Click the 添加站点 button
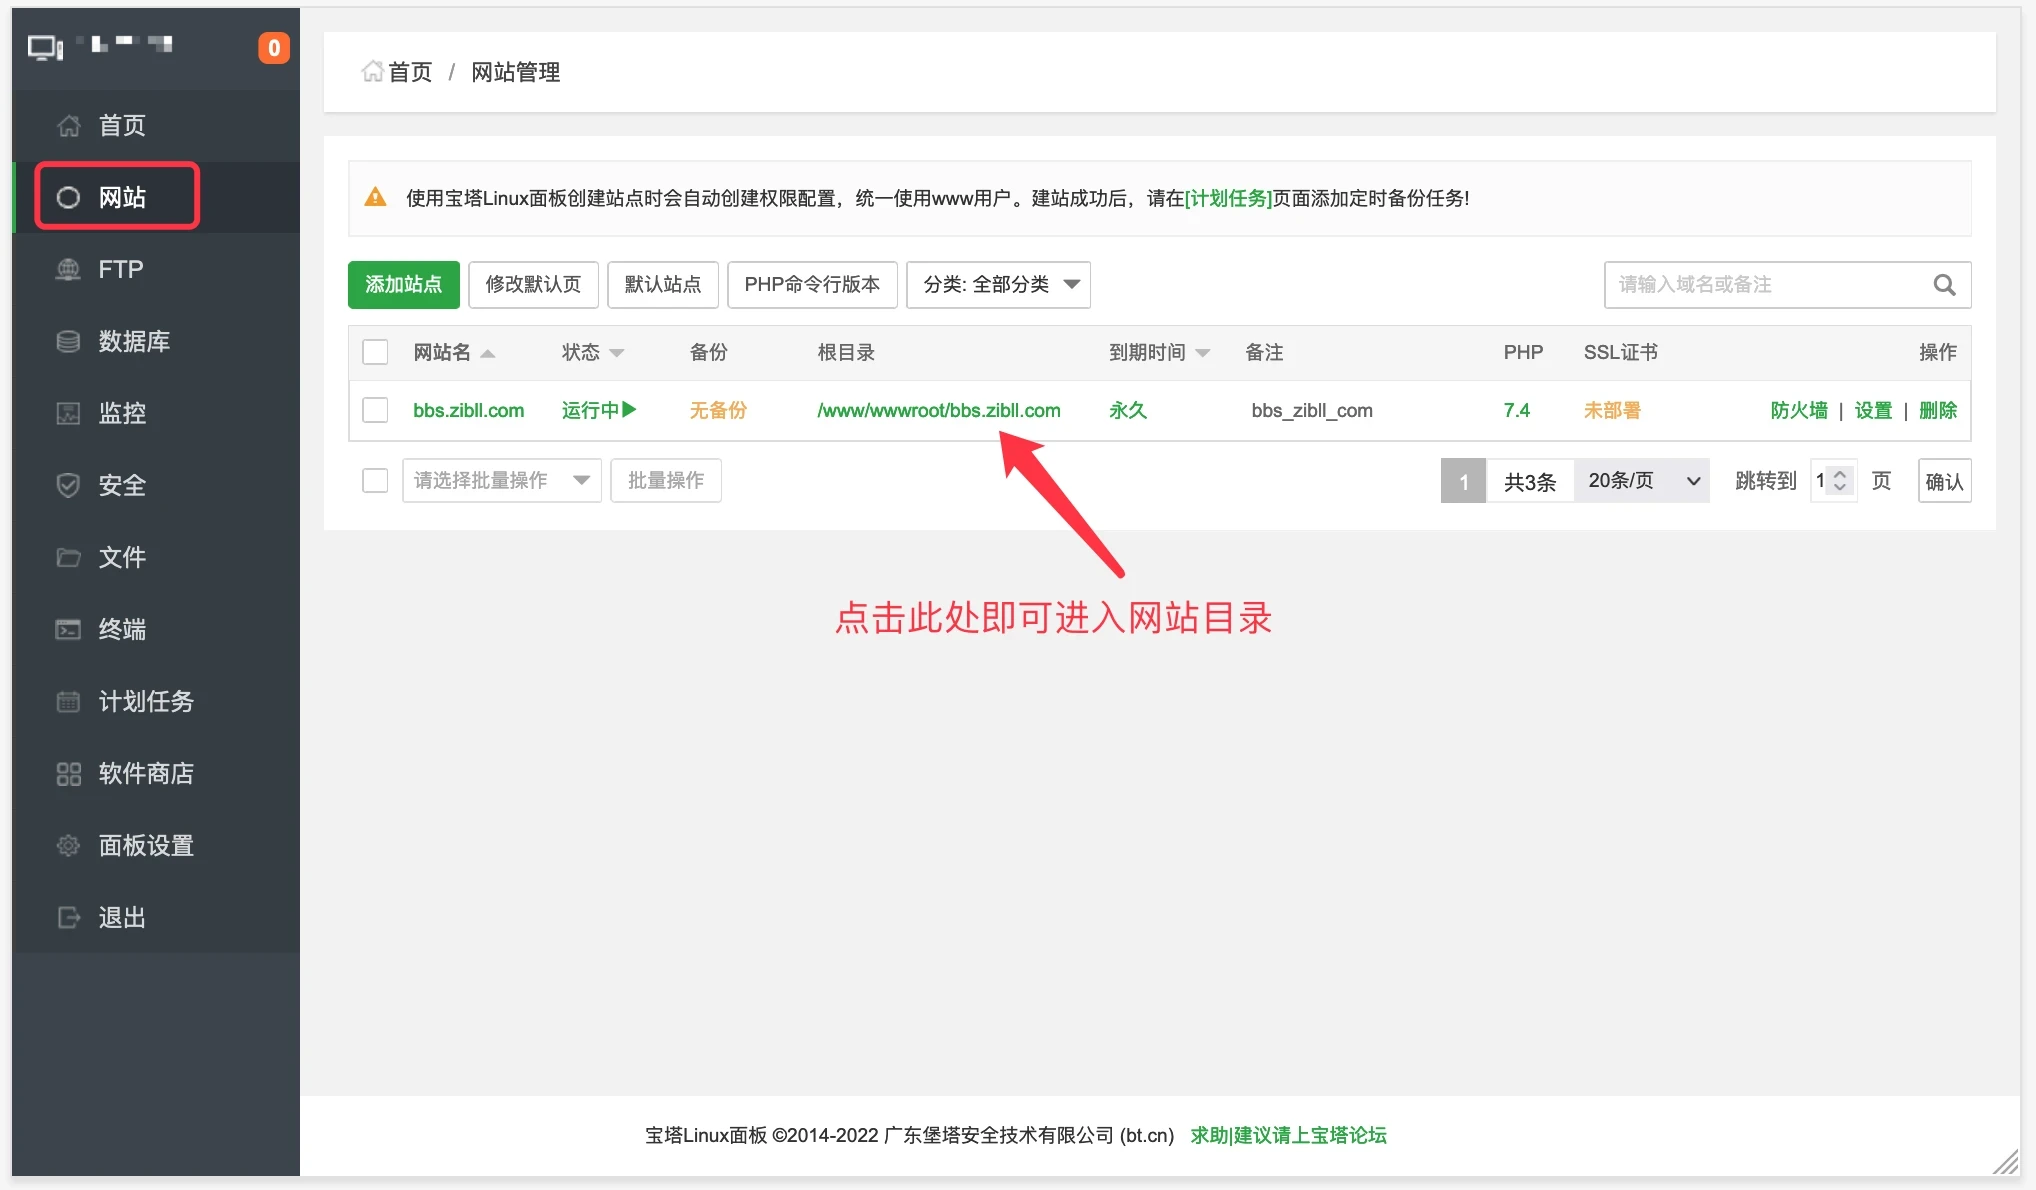Screen dimensions: 2036x1190 403,285
